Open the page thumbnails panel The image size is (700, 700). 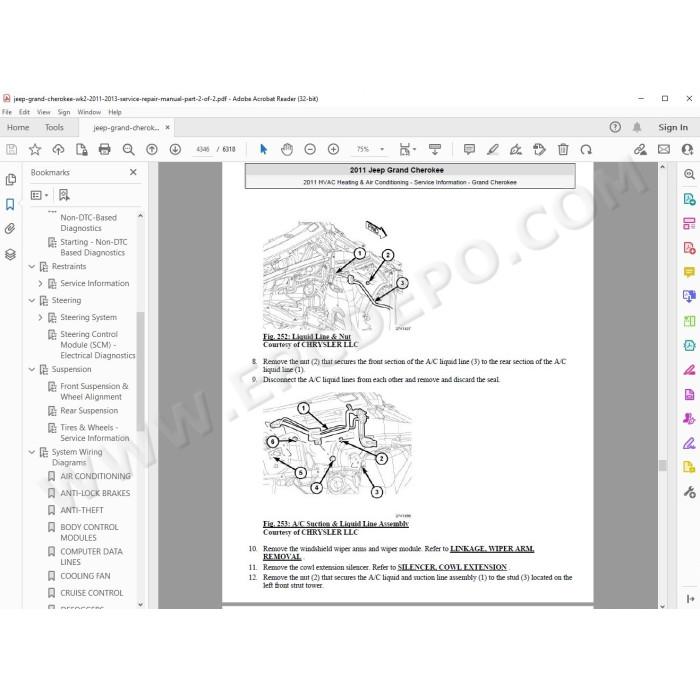click(11, 179)
